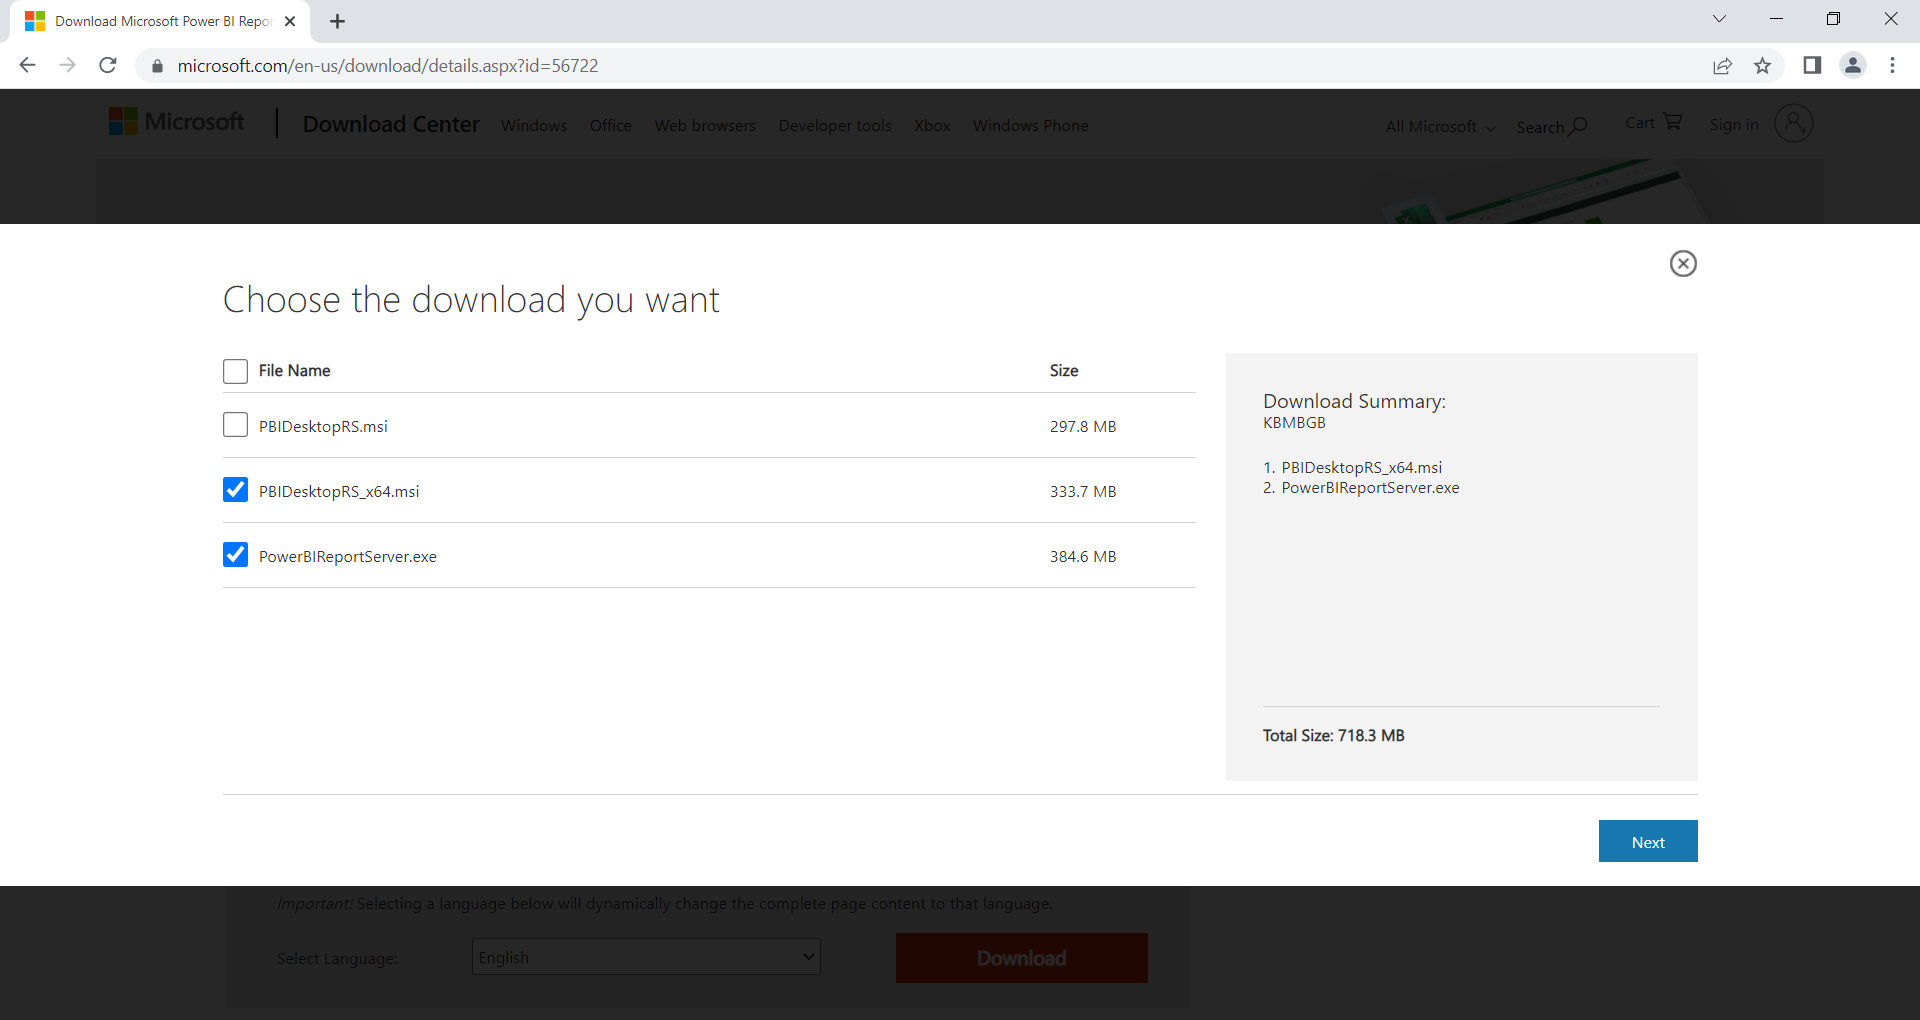This screenshot has width=1920, height=1020.
Task: Close the download chooser dialog
Action: (1683, 263)
